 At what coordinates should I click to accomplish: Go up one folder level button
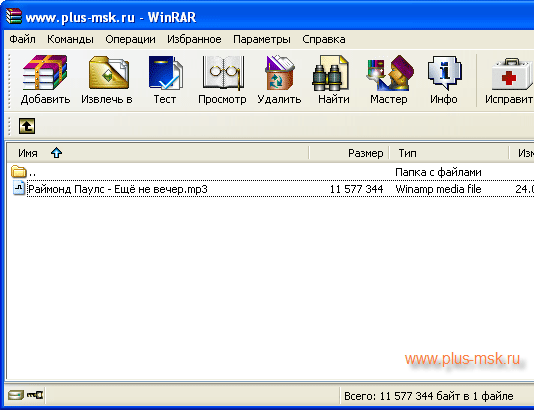(27, 126)
